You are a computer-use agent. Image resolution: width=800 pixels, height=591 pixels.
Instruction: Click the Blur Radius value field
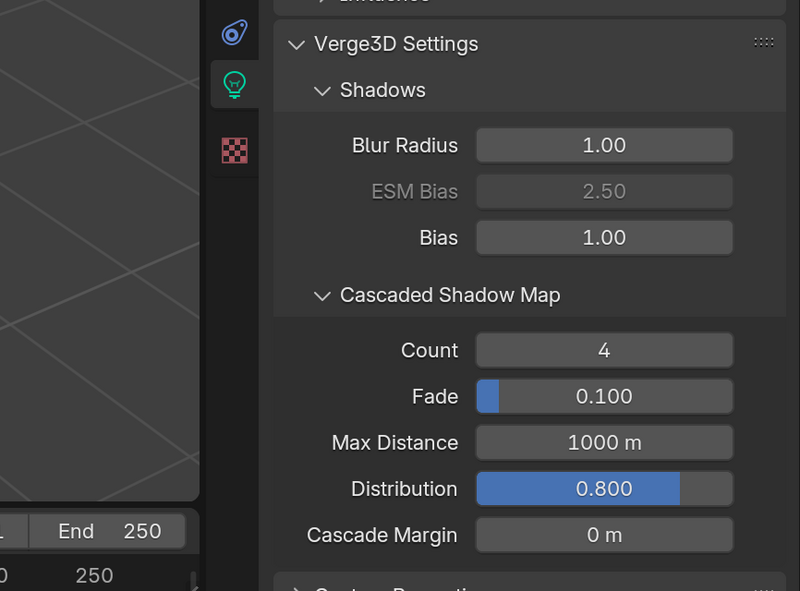tap(605, 145)
